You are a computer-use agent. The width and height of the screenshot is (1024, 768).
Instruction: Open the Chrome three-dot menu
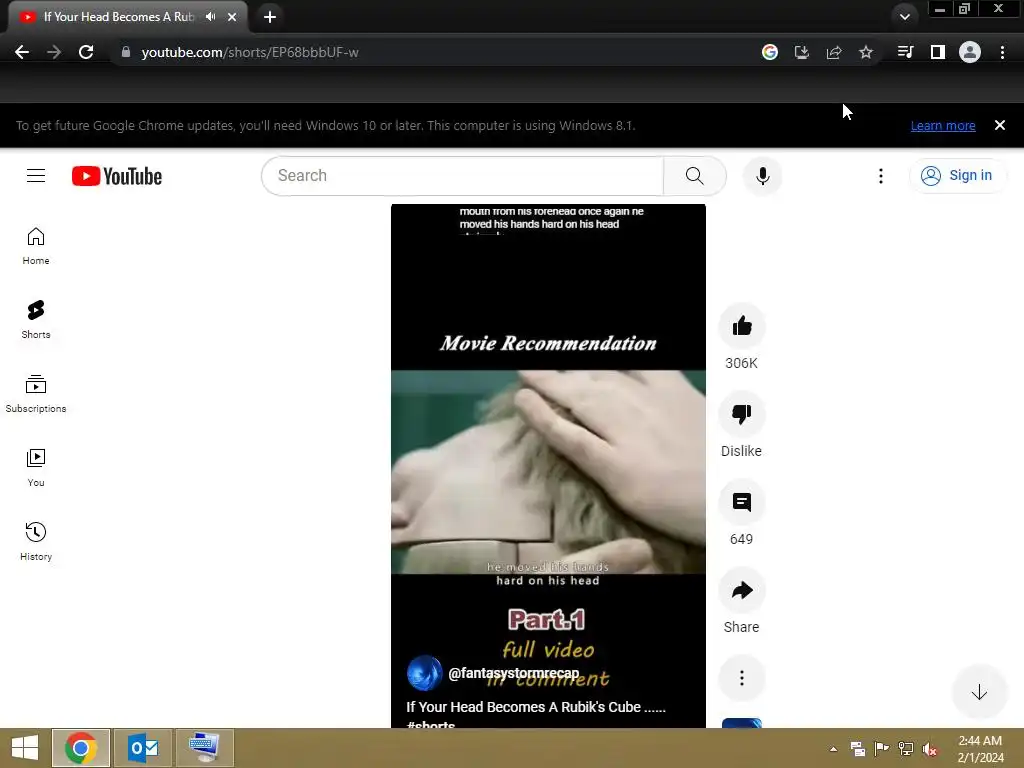coord(1002,52)
